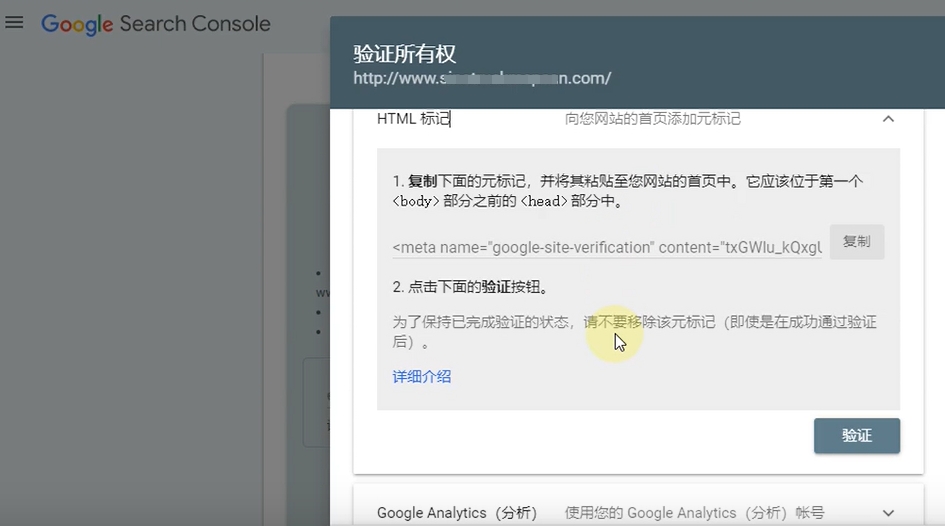The image size is (945, 526).
Task: Click the note 请不要移除该元标记
Action: pyautogui.click(x=649, y=322)
